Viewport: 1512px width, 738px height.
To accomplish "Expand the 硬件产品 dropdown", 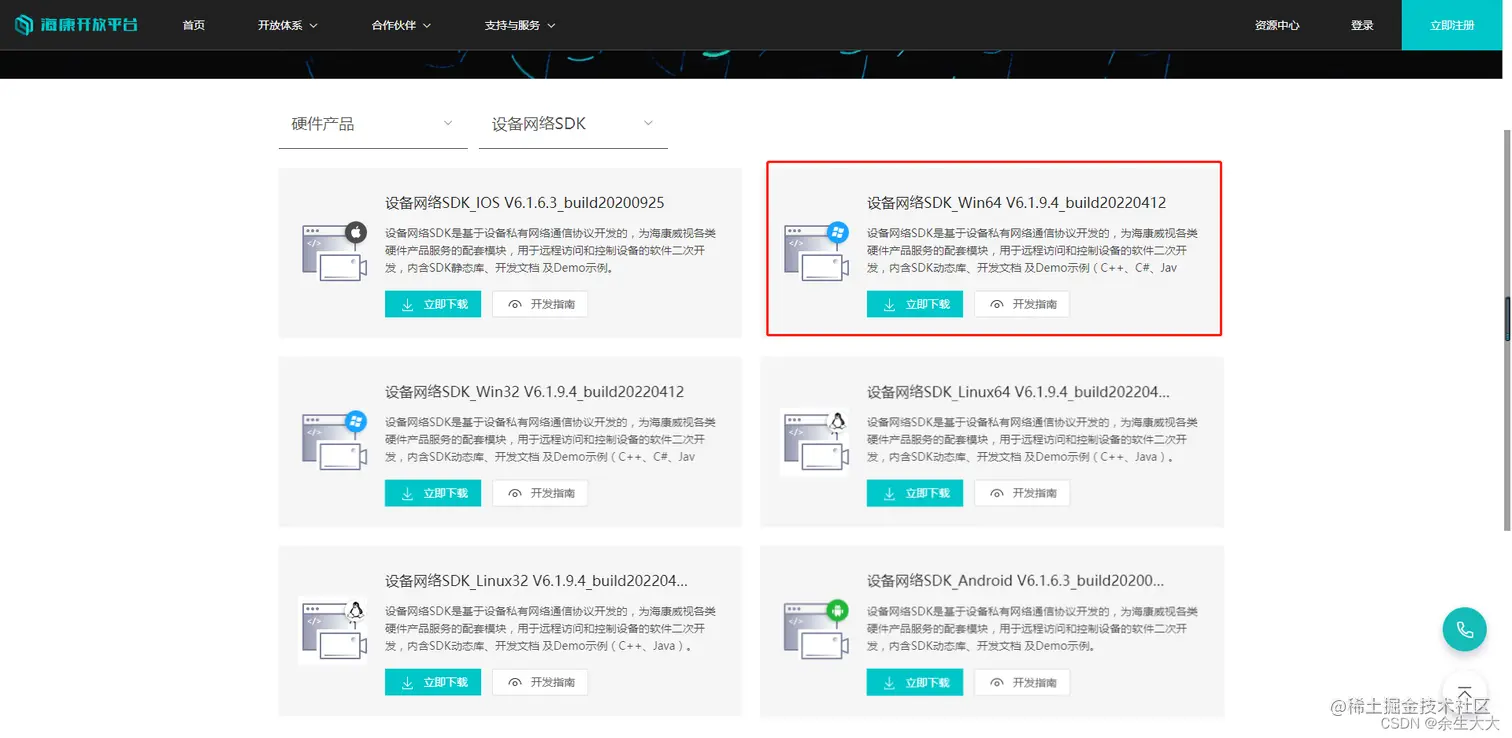I will coord(373,124).
